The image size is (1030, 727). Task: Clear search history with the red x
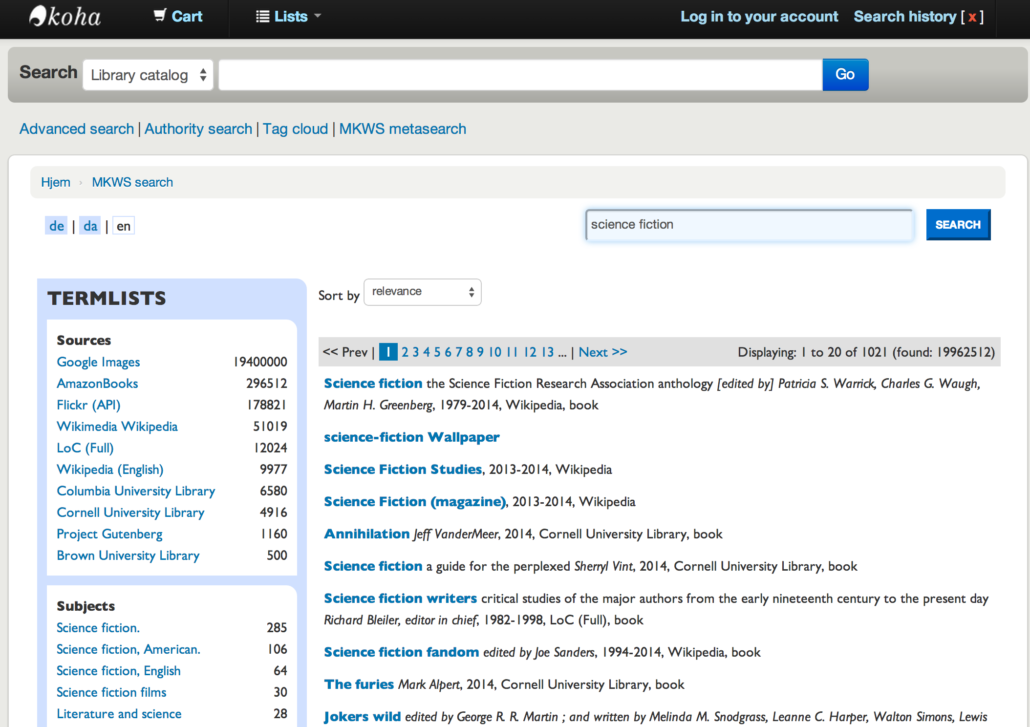coord(972,17)
